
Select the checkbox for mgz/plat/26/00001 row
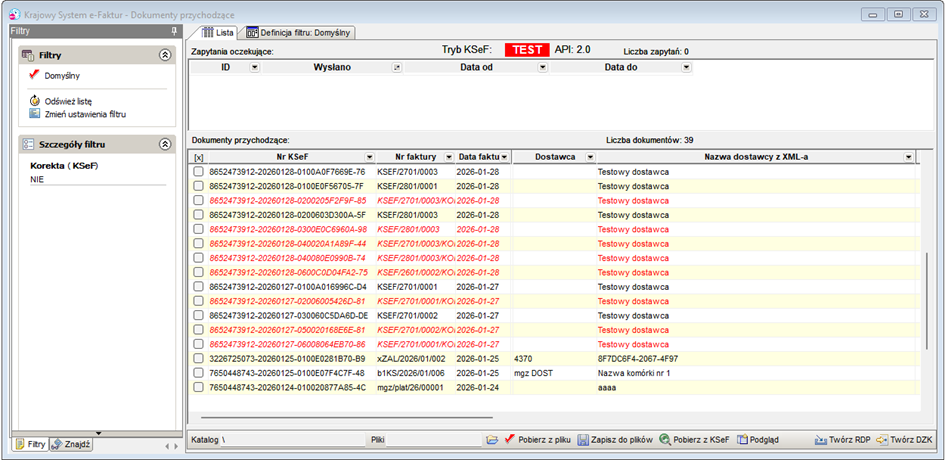tap(198, 388)
